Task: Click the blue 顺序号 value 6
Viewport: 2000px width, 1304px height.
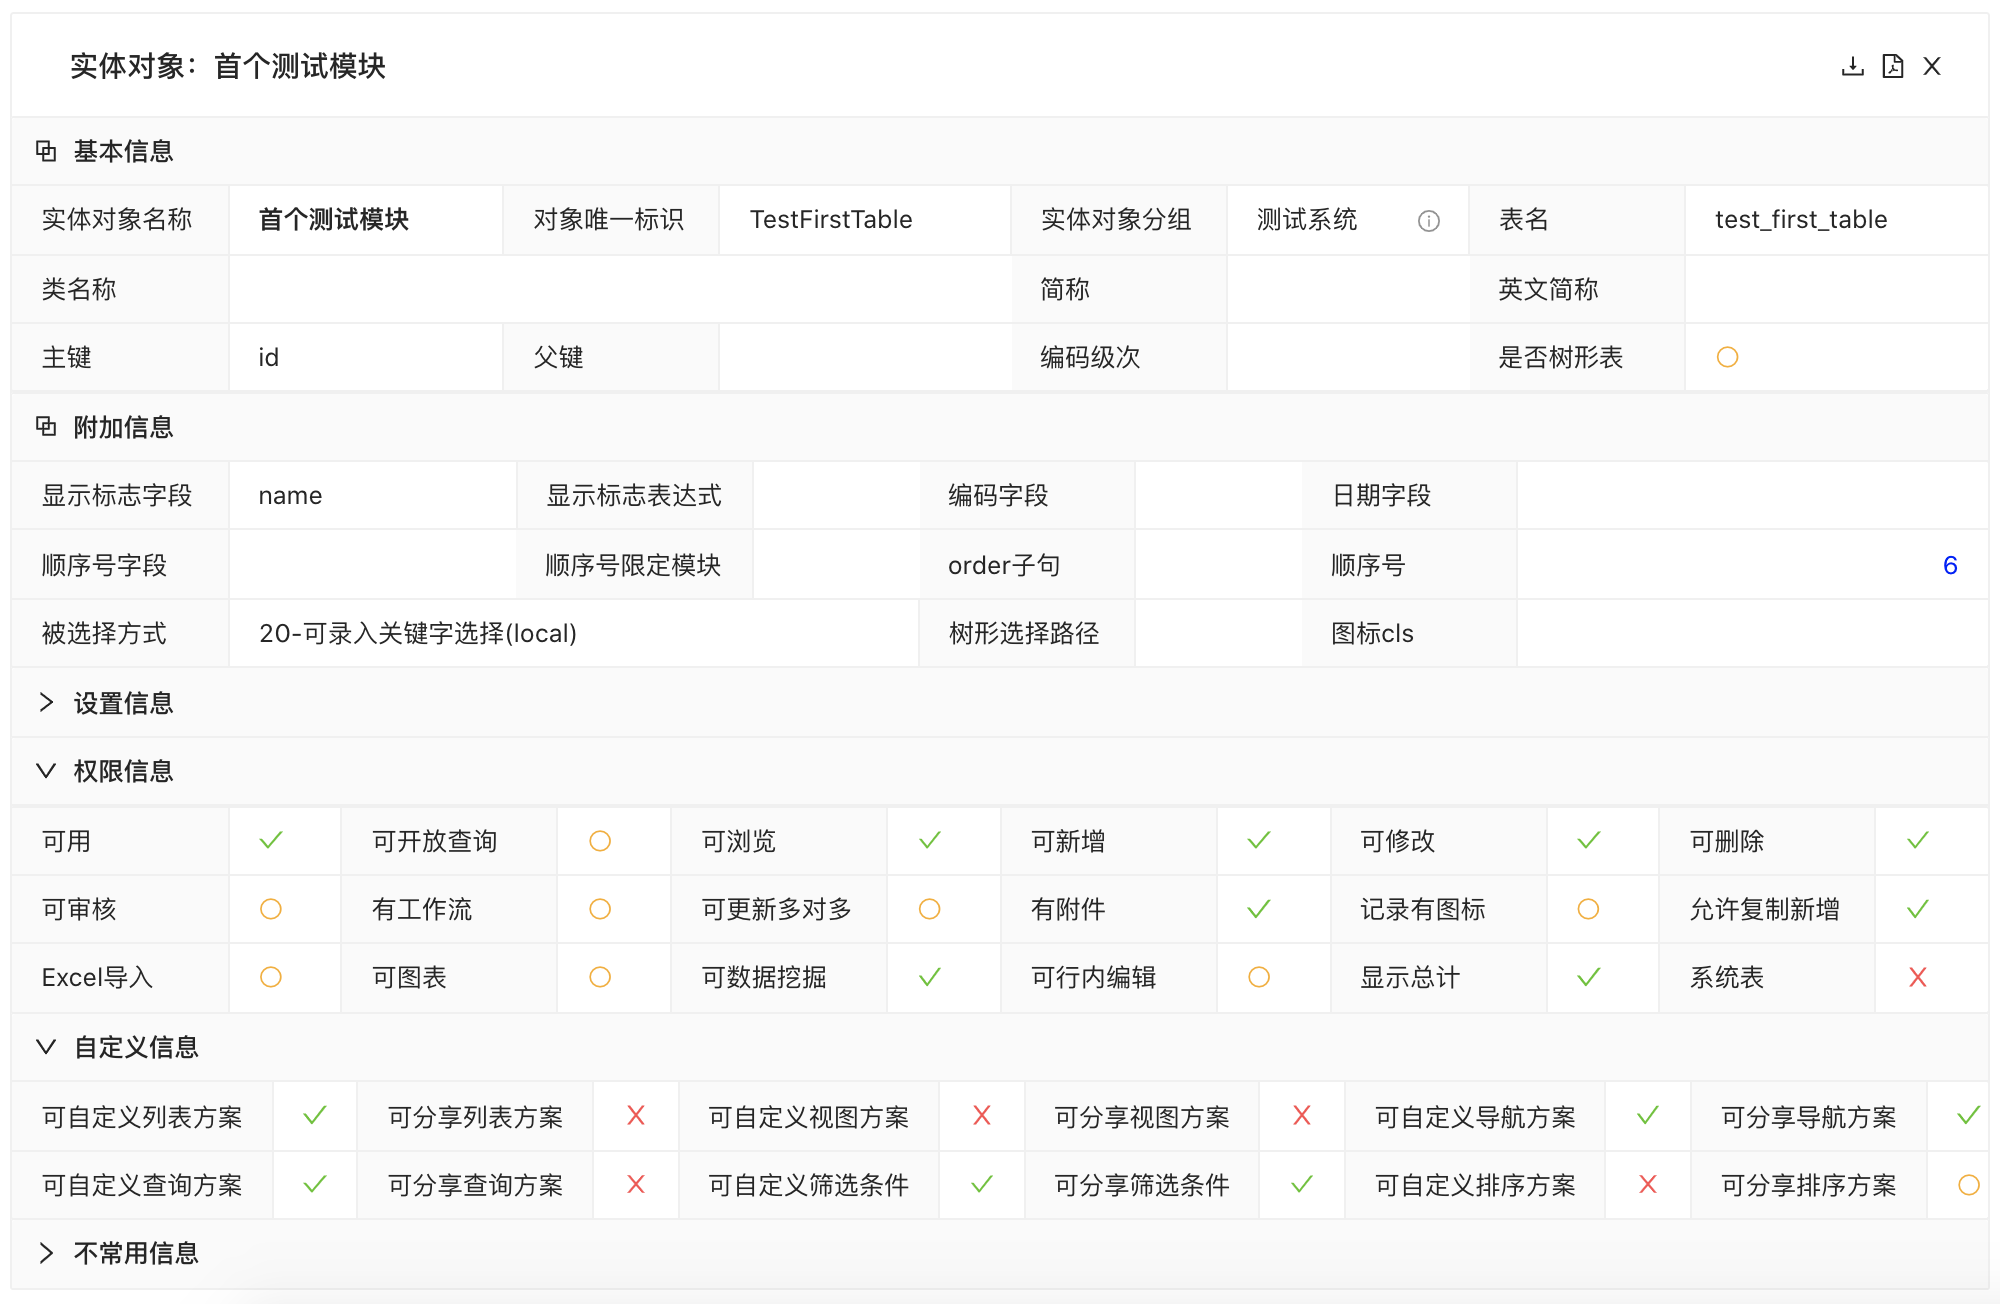Action: point(1949,565)
